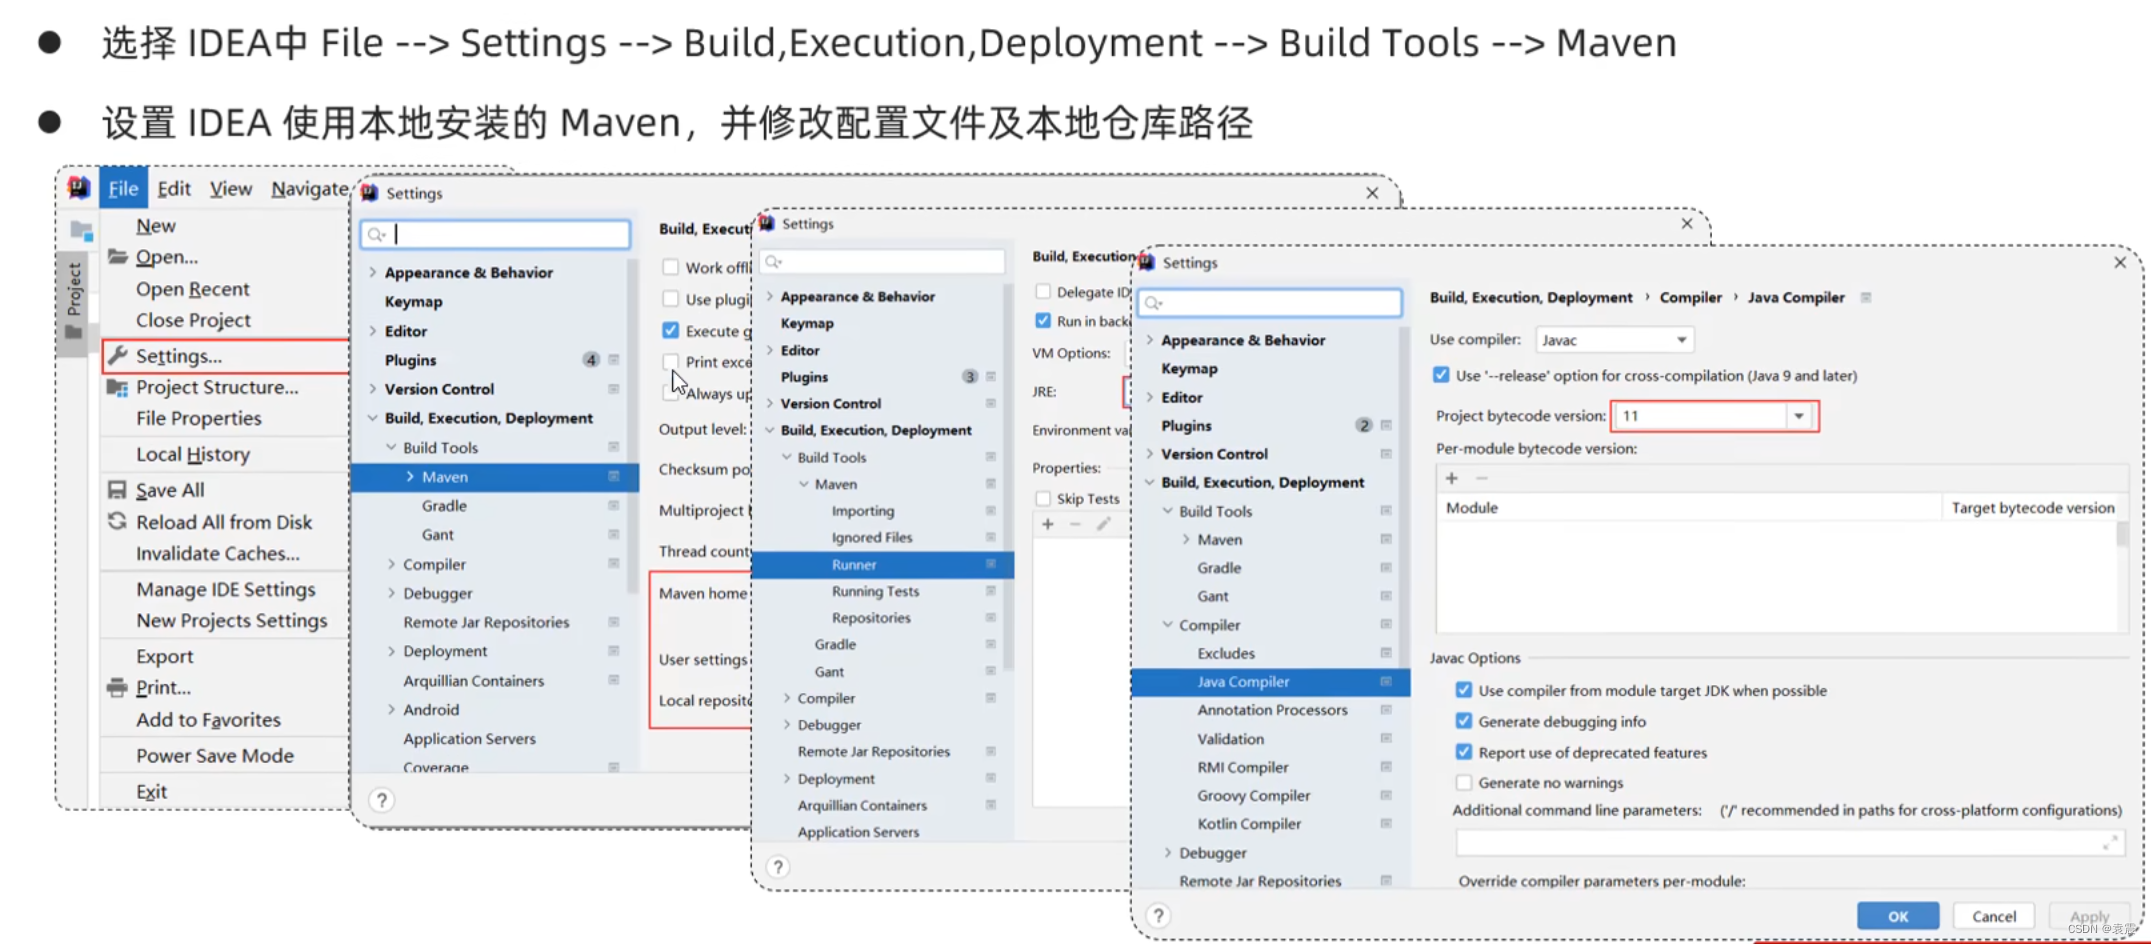Click the wrench icon next to Settings...
This screenshot has width=2151, height=944.
[x=119, y=355]
